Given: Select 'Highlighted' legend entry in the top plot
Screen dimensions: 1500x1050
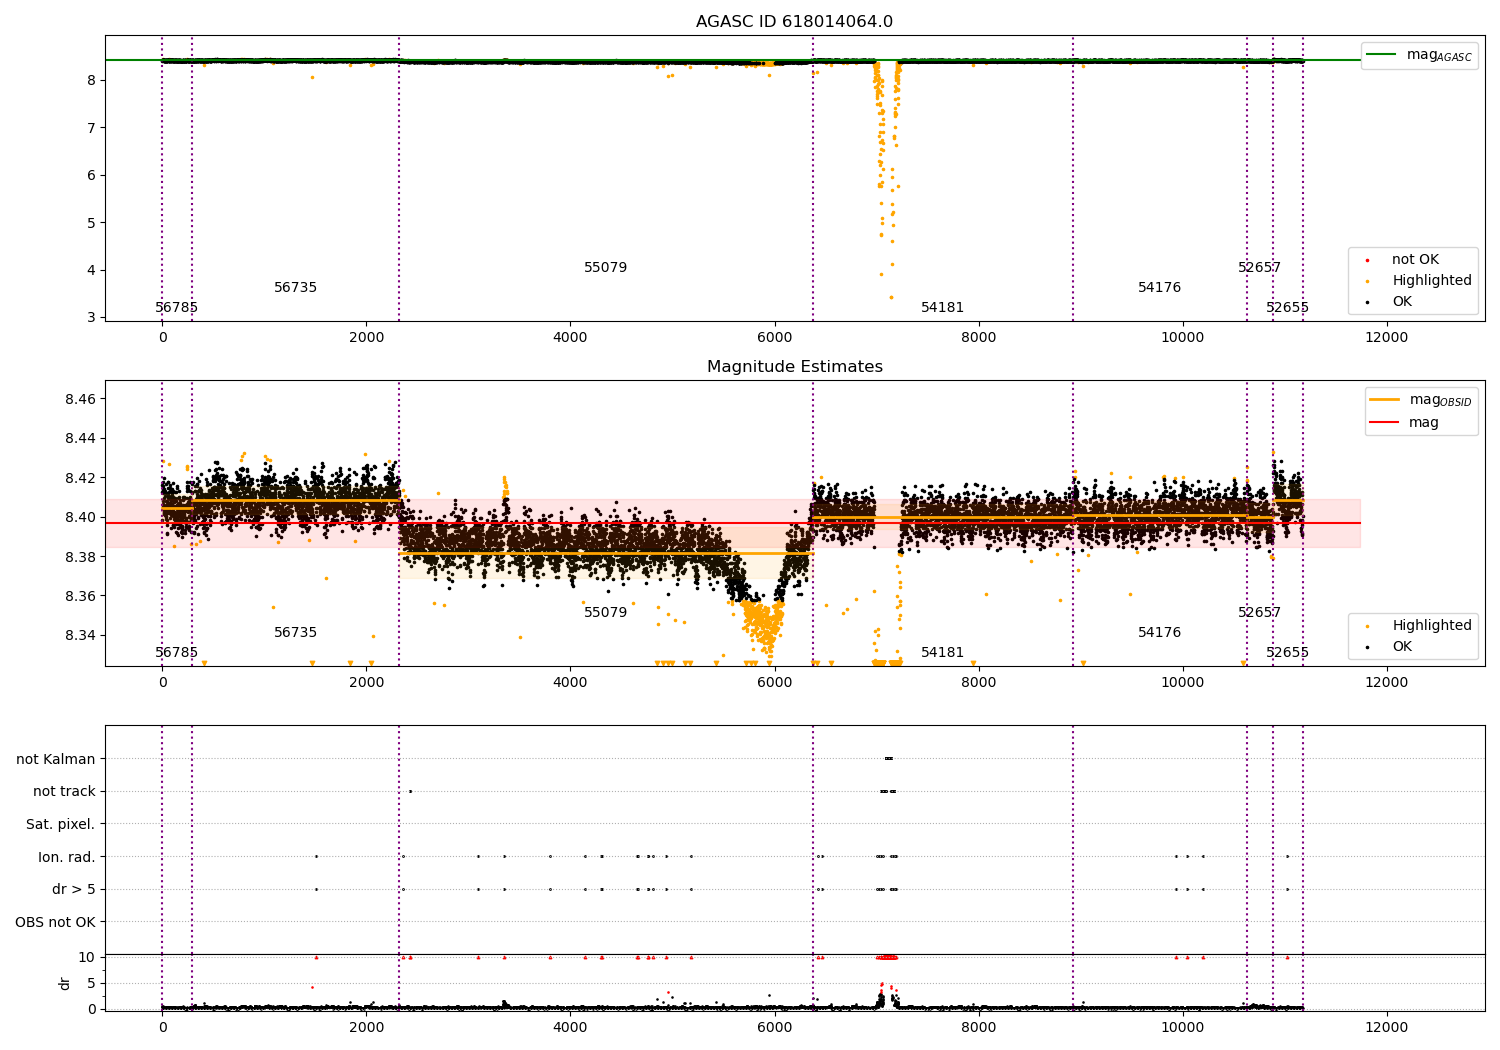Looking at the screenshot, I should pos(1432,281).
